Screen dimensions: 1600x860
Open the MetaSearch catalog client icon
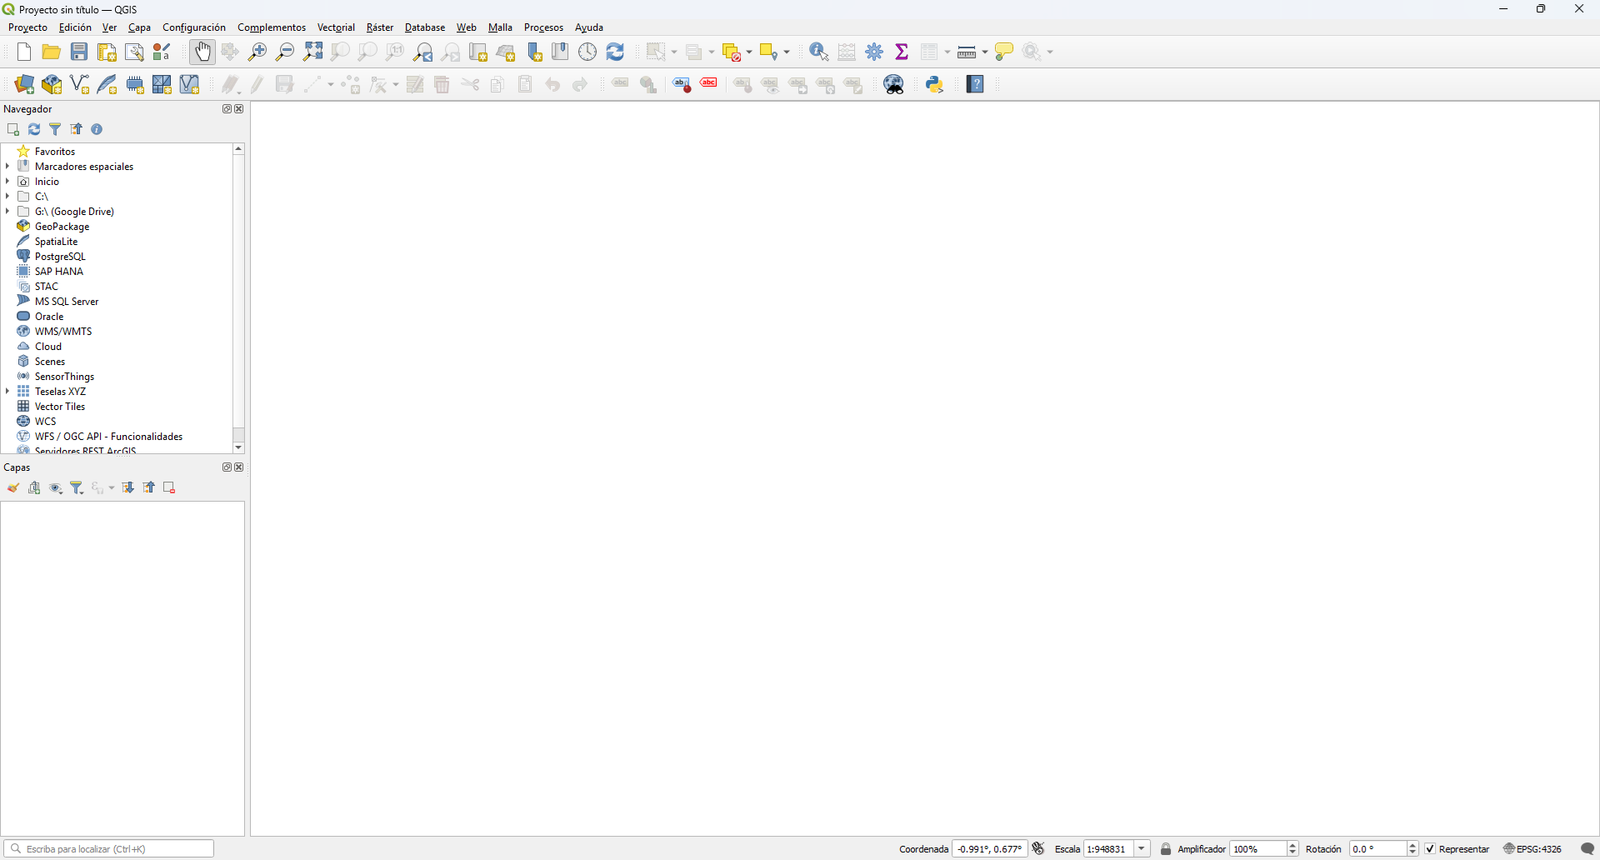click(894, 85)
